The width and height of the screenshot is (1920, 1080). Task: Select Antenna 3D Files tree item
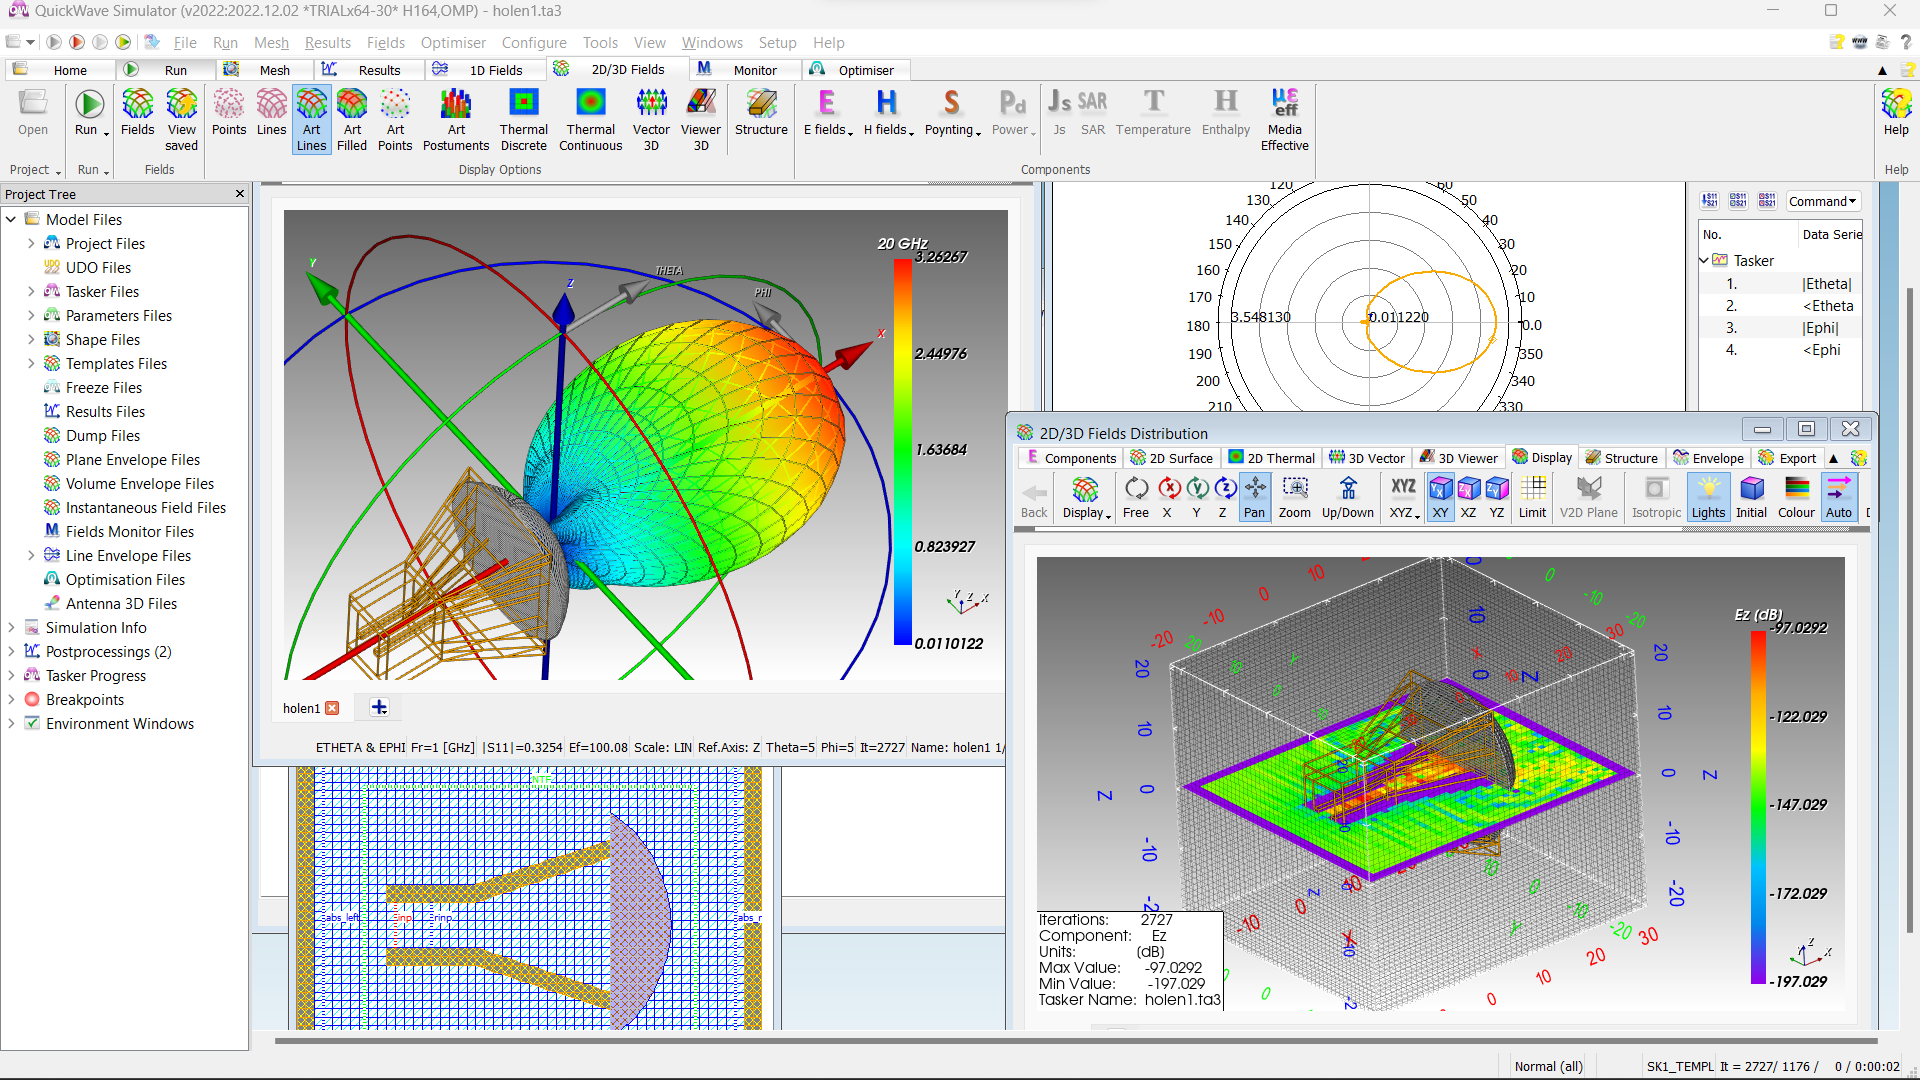coord(121,604)
